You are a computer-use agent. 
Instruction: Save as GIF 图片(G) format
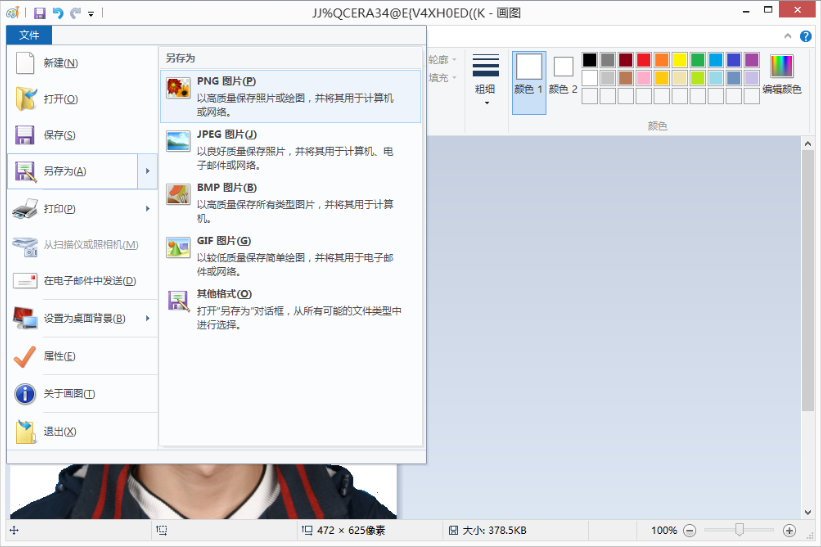coord(291,256)
